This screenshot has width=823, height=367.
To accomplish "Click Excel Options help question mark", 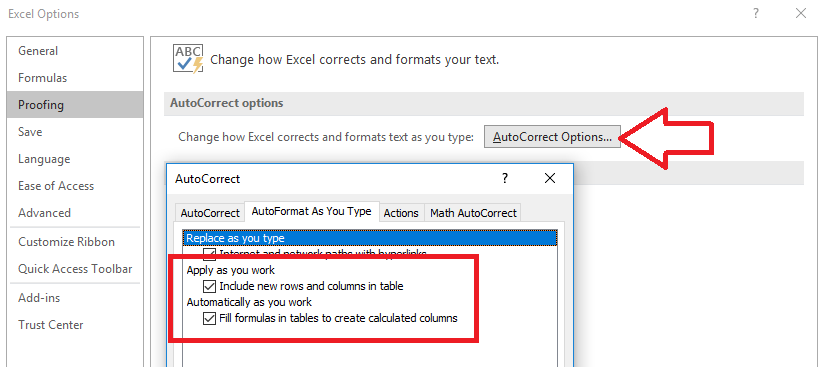I will pyautogui.click(x=756, y=14).
